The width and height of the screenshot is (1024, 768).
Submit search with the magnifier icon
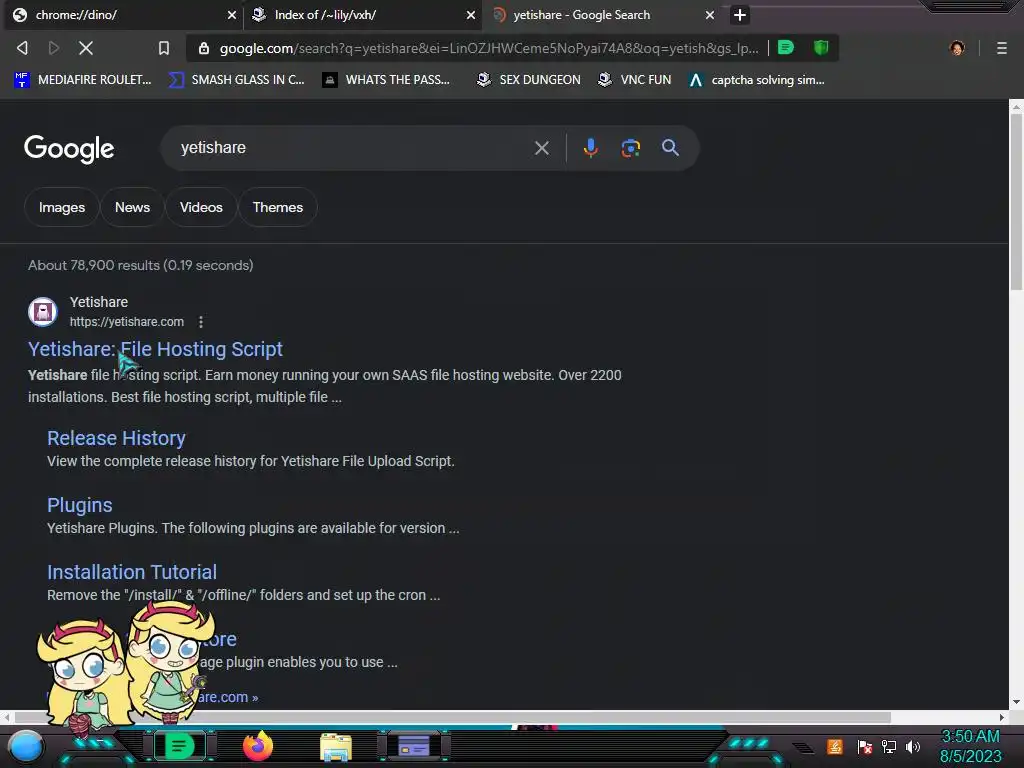tap(670, 148)
